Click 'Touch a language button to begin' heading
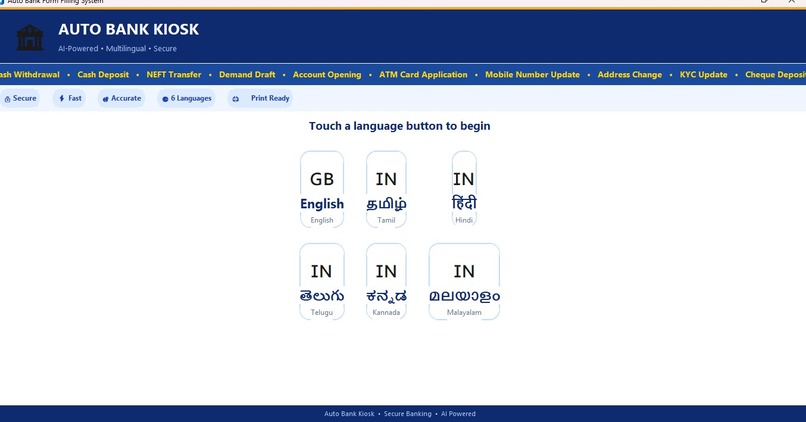 click(x=399, y=126)
